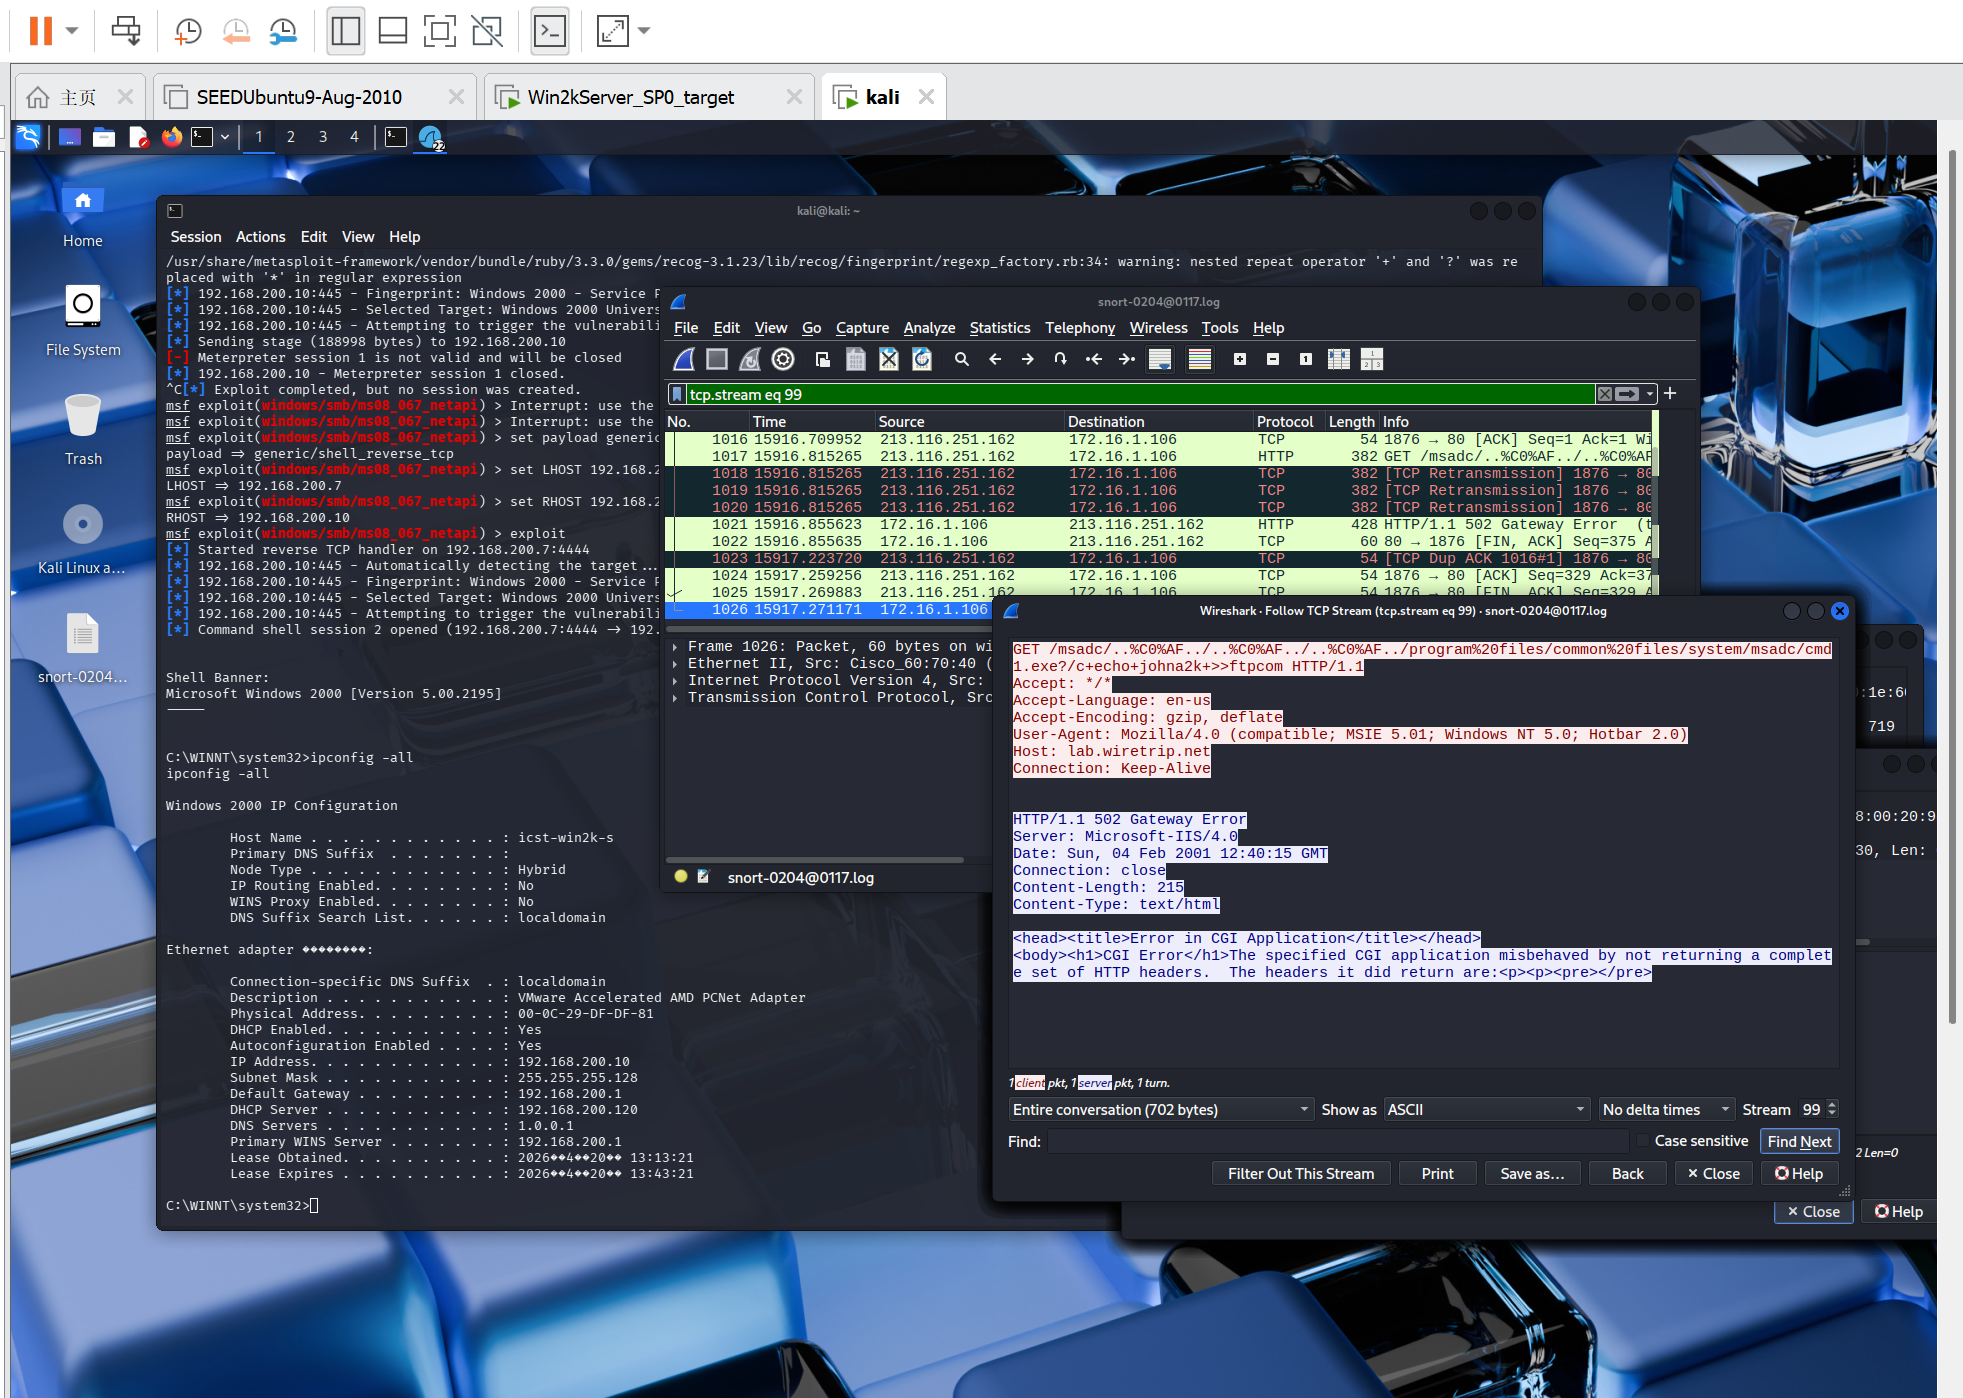Open the Entire conversation dropdown
Viewport: 1963px width, 1398px height.
1160,1110
